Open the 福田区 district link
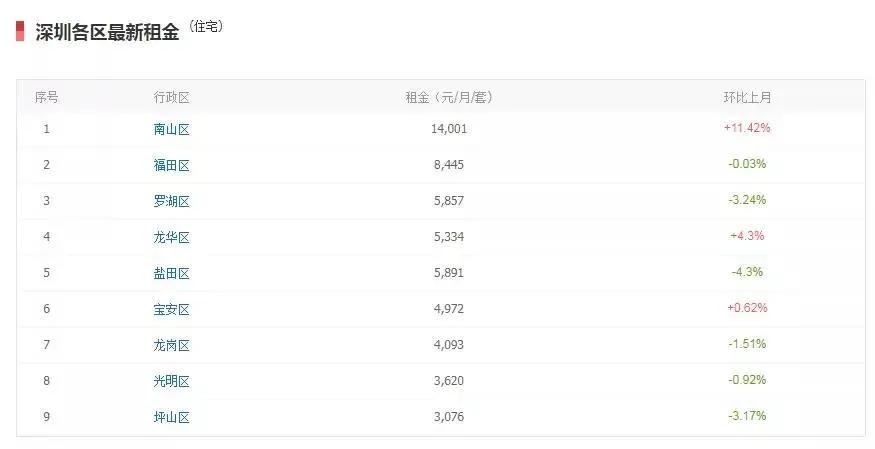This screenshot has height=449, width=875. pos(171,165)
